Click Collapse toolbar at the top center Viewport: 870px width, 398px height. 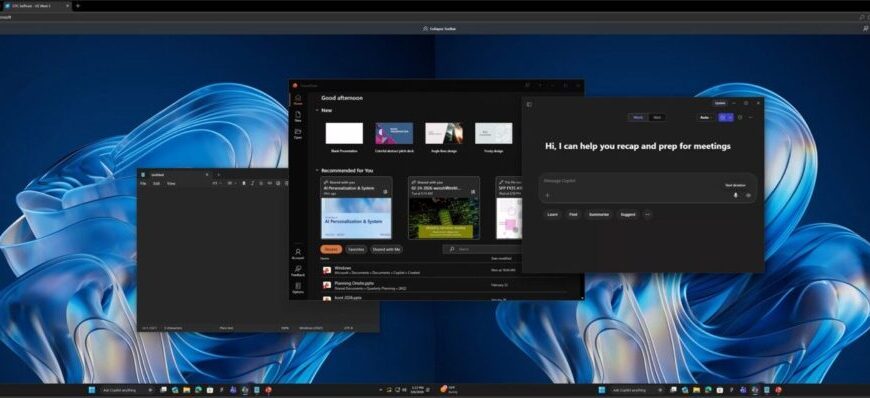click(x=439, y=28)
